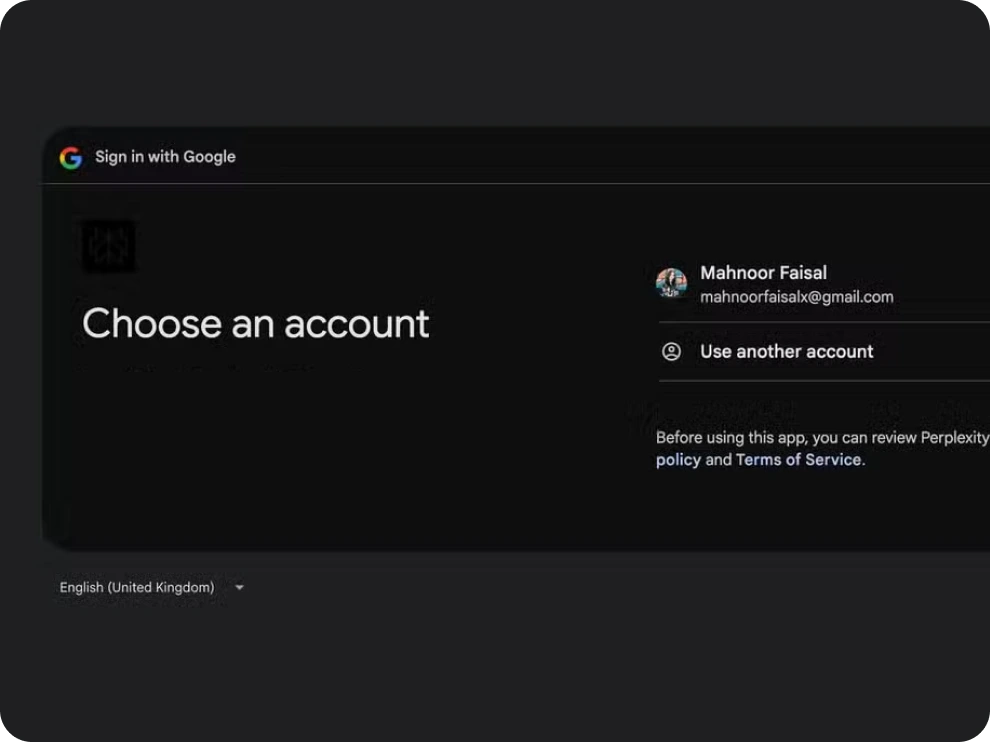The width and height of the screenshot is (990, 742).
Task: Click the "Choose an account" heading
Action: pyautogui.click(x=255, y=324)
